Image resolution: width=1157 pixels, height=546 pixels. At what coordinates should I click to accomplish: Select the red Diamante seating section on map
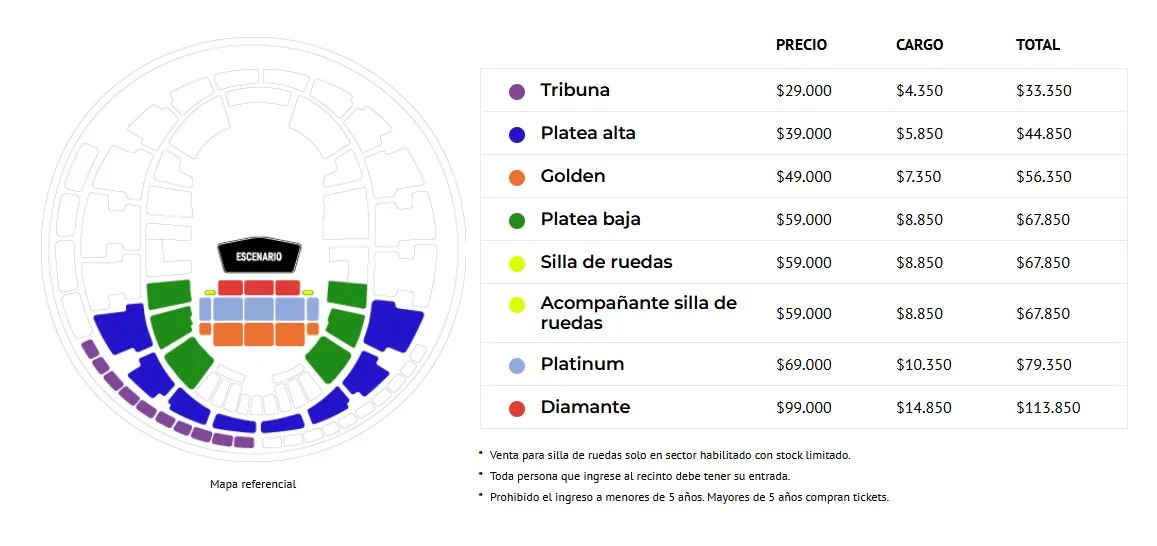[x=259, y=288]
